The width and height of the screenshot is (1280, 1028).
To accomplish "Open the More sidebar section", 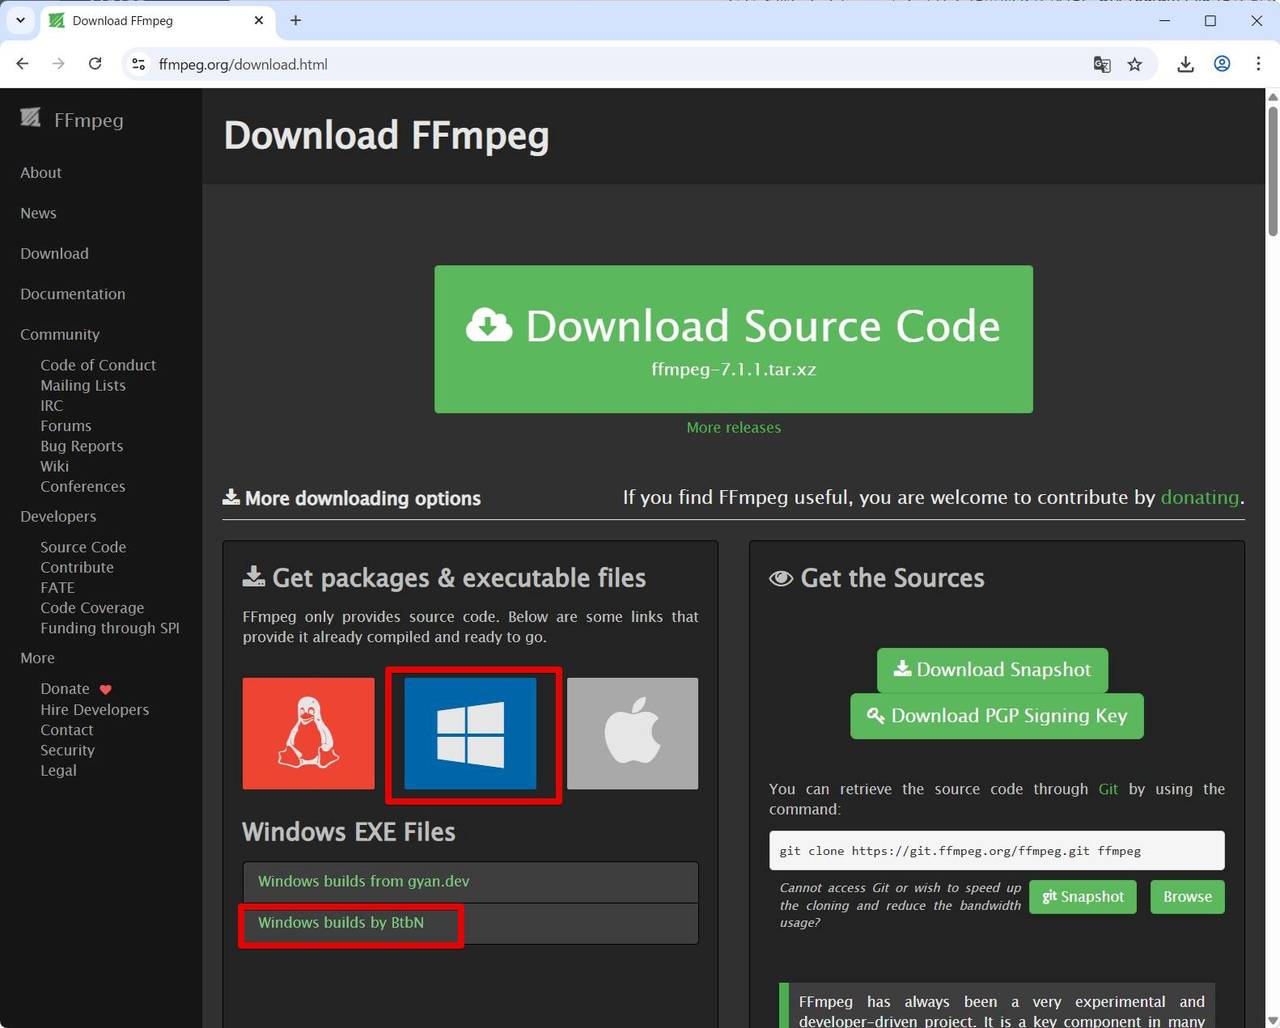I will [37, 658].
